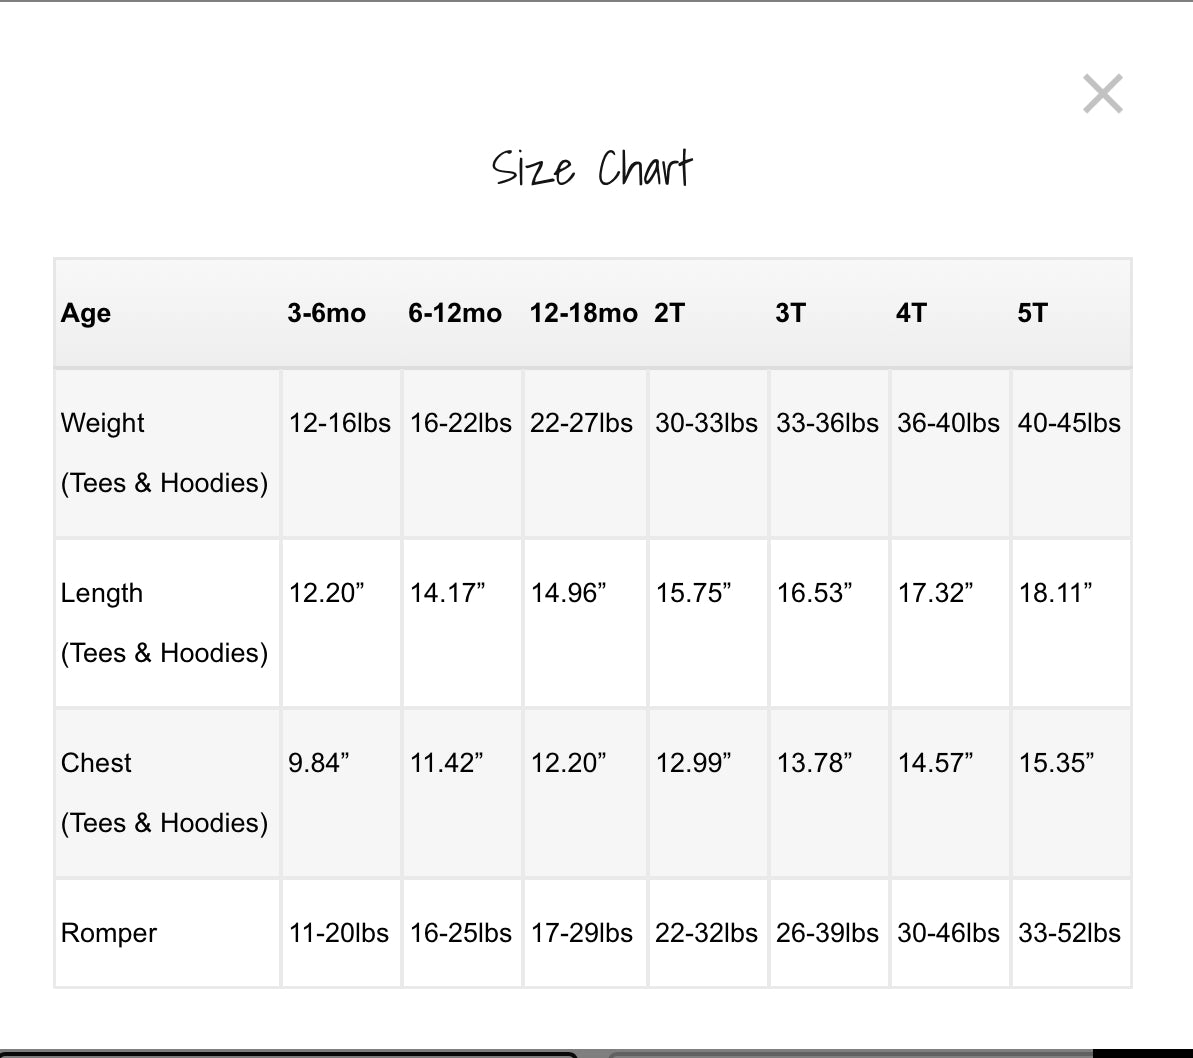Select the Length row label
The height and width of the screenshot is (1058, 1193).
[102, 593]
